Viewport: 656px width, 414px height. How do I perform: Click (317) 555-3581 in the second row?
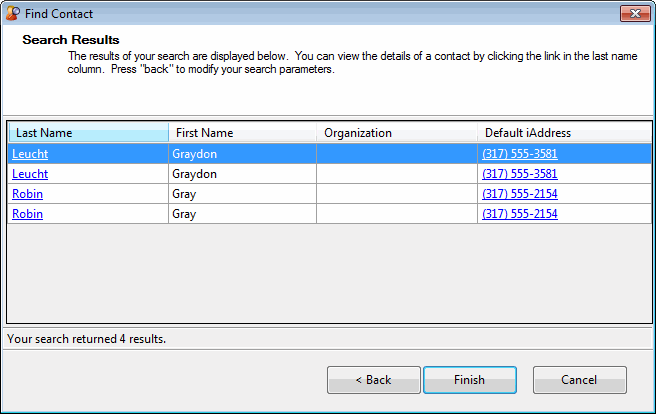tap(519, 174)
